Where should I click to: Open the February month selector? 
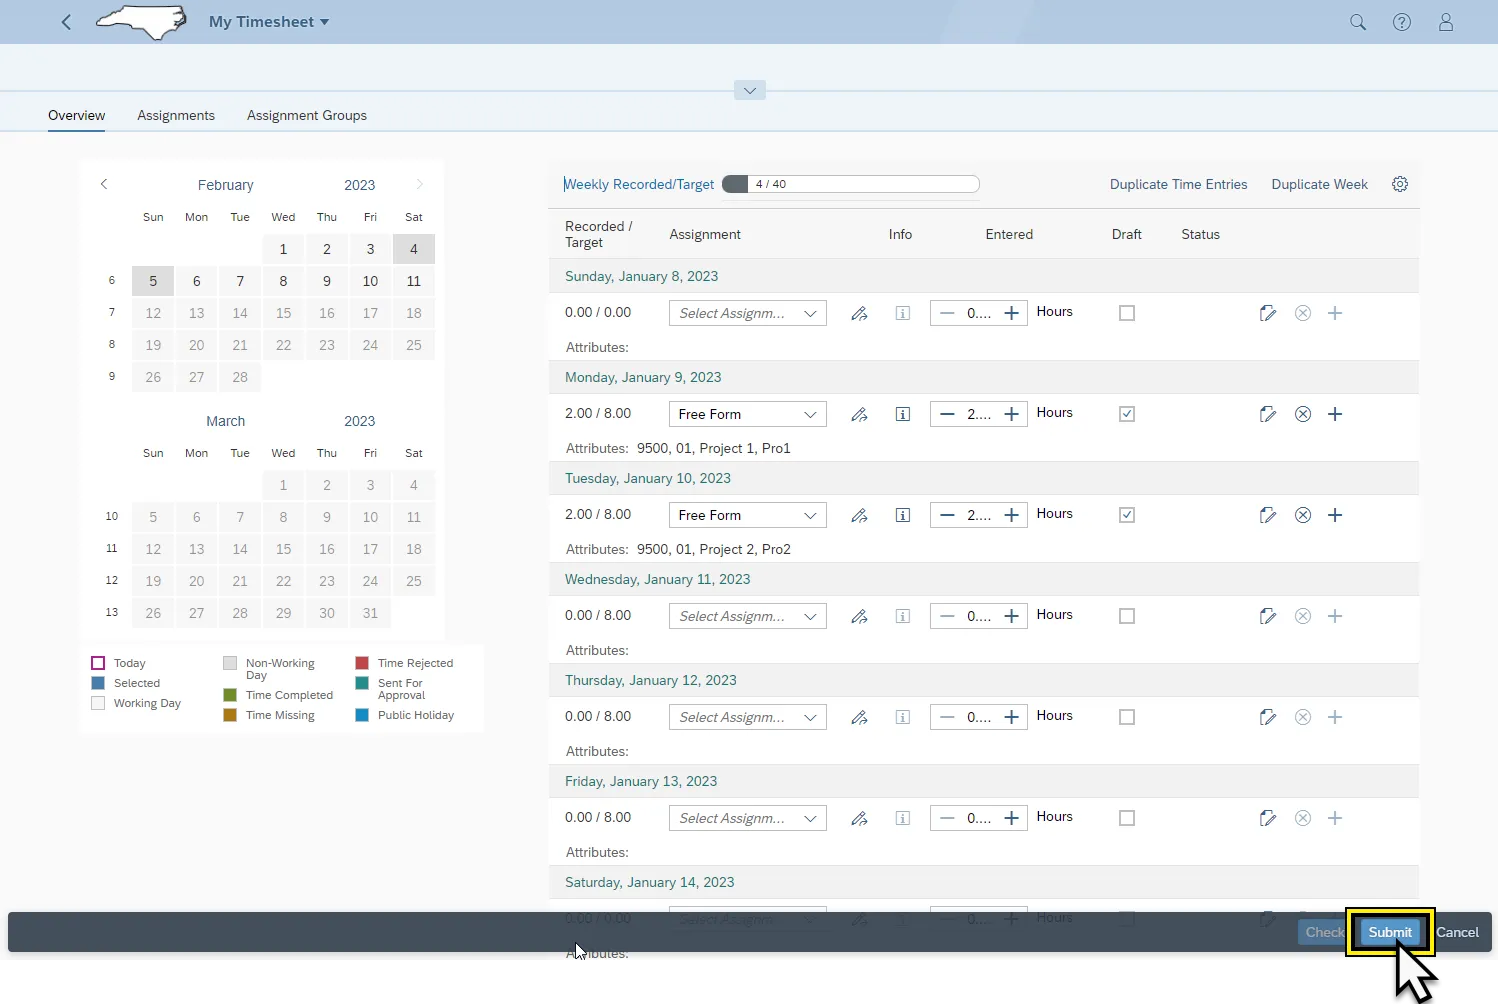coord(226,185)
